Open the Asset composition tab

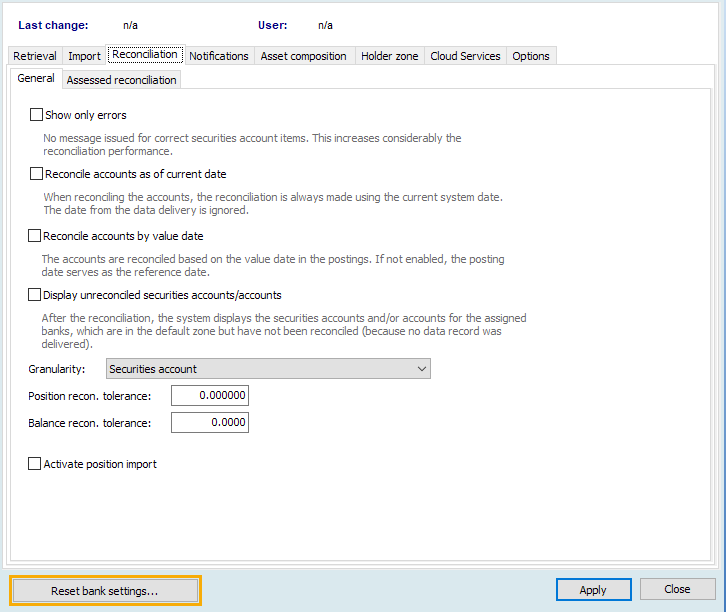point(303,56)
